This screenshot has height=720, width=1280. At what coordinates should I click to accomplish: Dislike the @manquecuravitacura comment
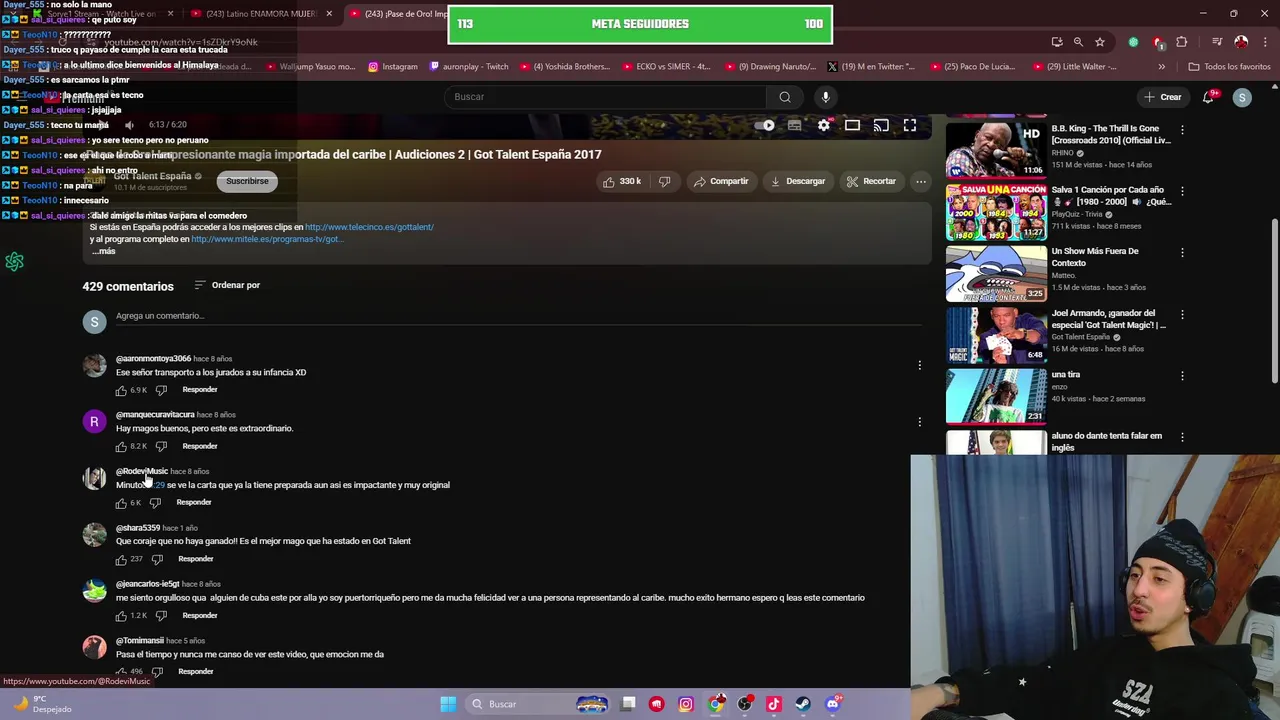(x=161, y=446)
